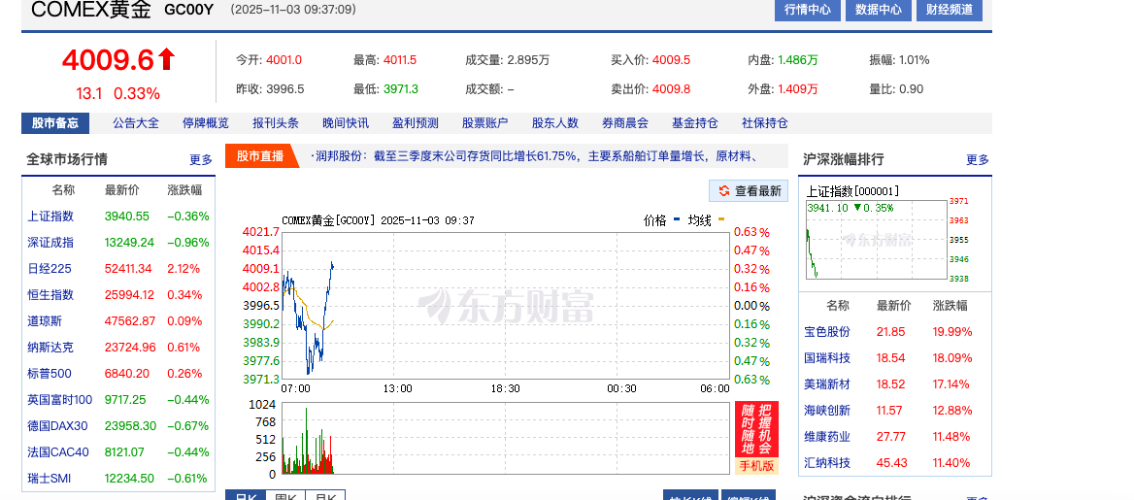This screenshot has height=500, width=1134.
Task: Click the 查看最新 refresh icon
Action: [723, 191]
